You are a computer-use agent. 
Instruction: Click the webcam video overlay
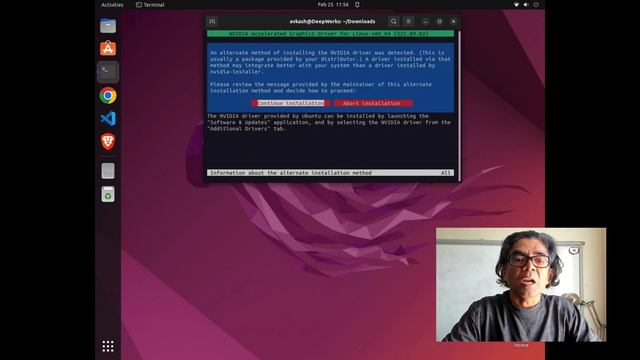coord(521,284)
